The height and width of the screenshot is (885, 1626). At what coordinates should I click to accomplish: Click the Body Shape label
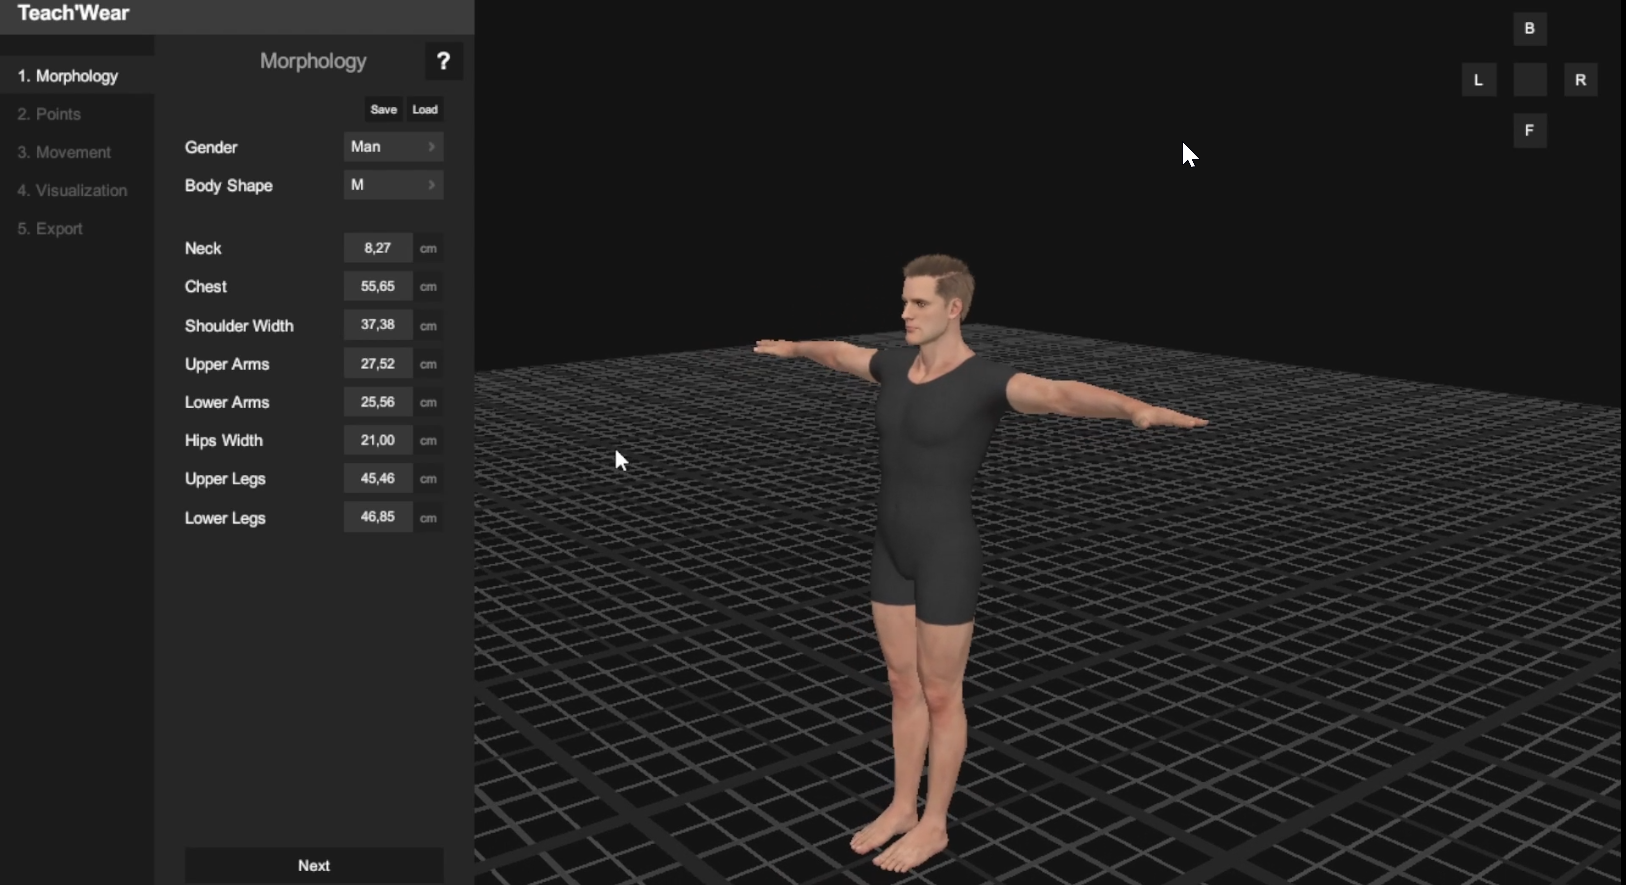coord(228,186)
